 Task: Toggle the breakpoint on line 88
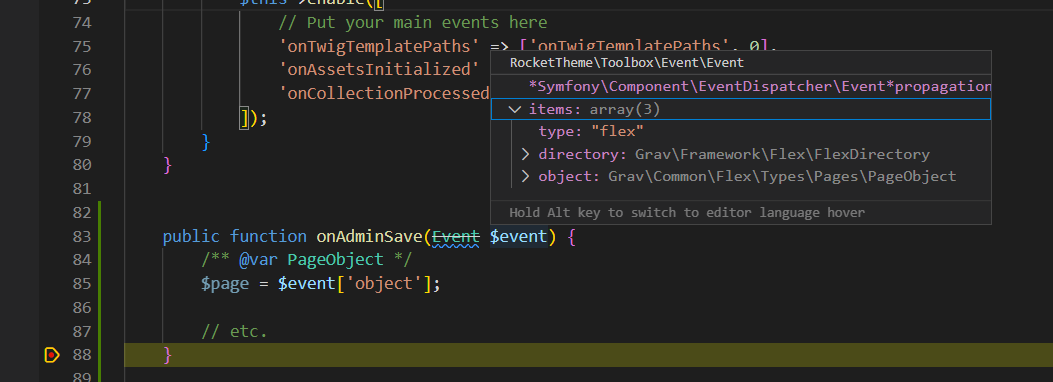[x=52, y=354]
